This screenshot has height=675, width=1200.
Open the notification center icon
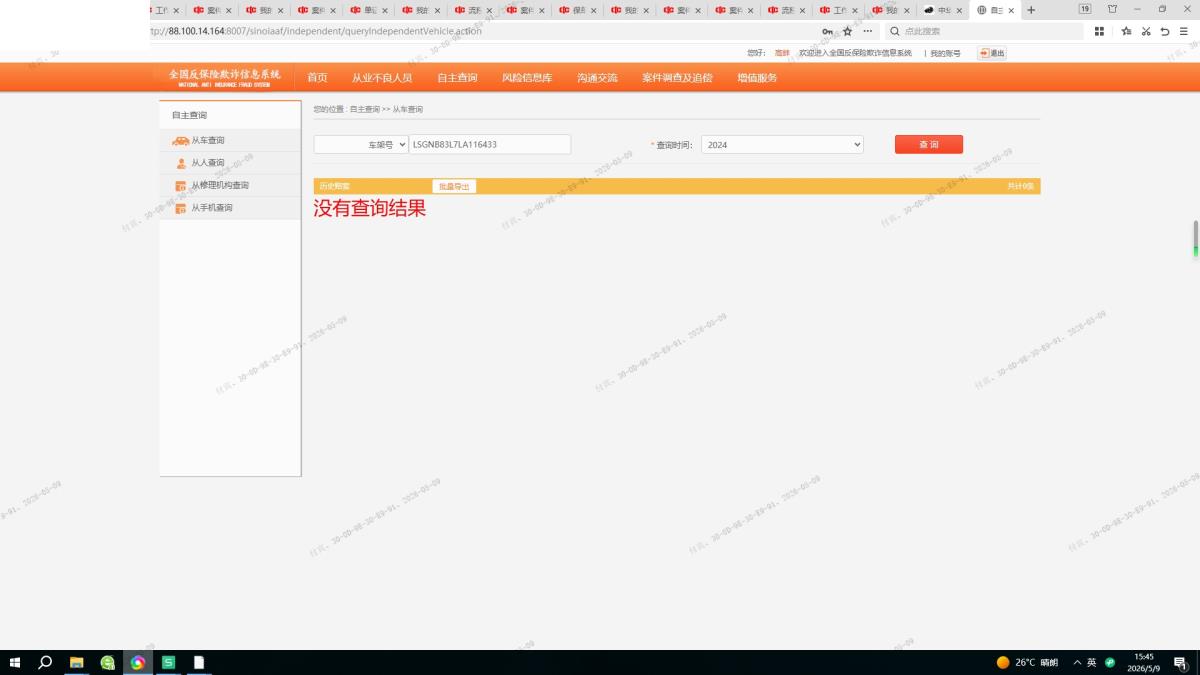point(1180,662)
